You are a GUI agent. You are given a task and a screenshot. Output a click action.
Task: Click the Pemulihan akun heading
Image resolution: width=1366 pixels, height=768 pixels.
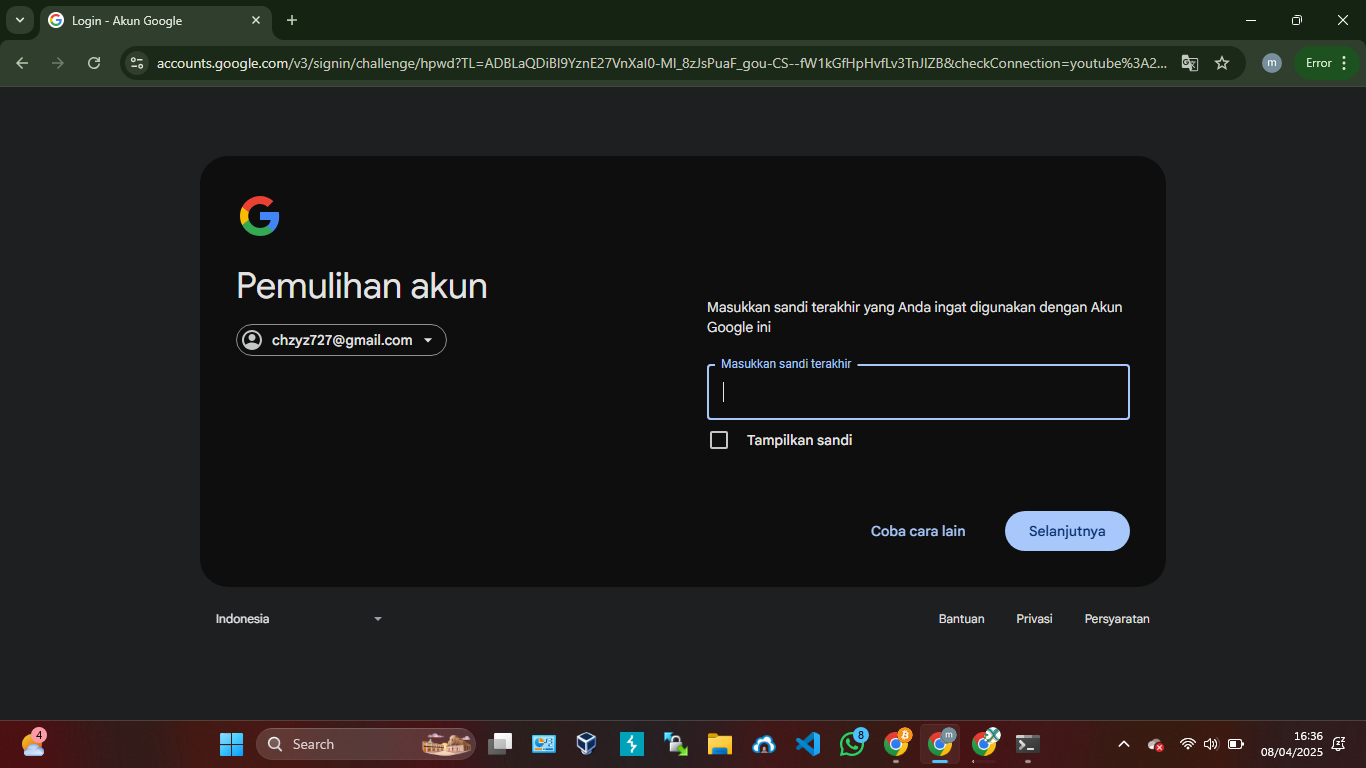click(362, 286)
